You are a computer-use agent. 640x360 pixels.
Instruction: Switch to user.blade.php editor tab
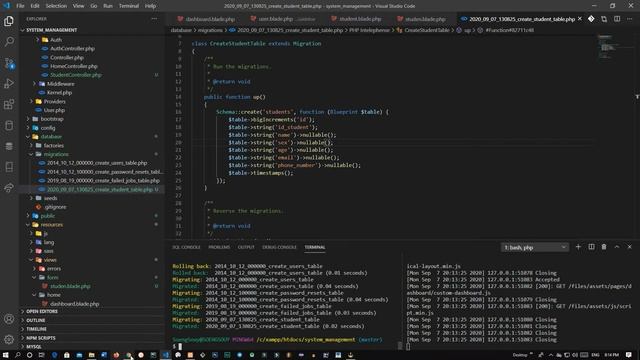tap(283, 19)
